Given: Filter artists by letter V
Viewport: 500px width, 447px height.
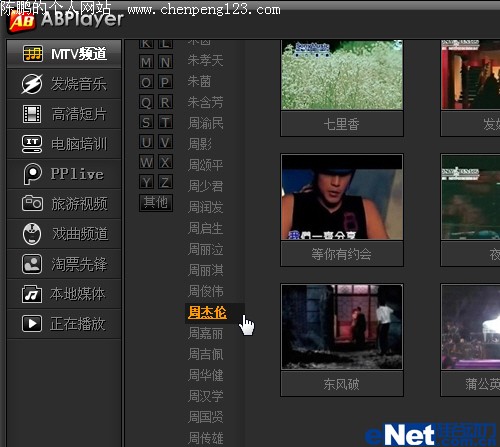Looking at the screenshot, I should pos(165,142).
